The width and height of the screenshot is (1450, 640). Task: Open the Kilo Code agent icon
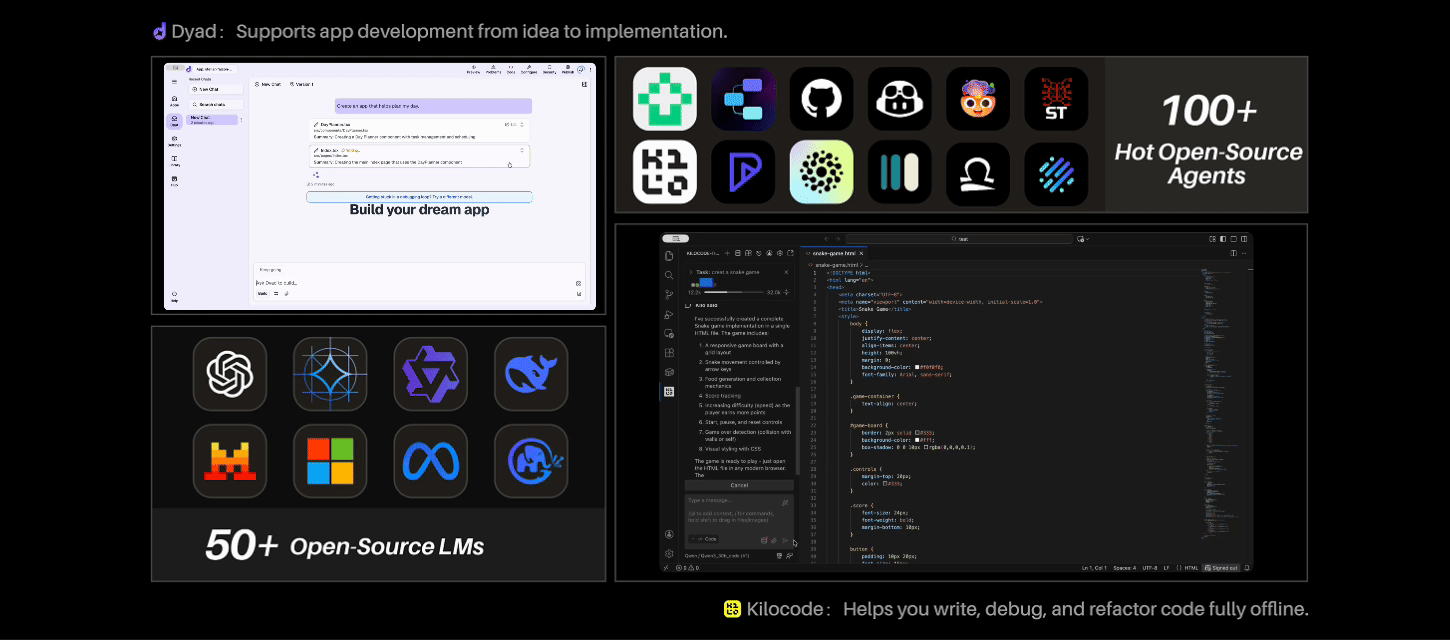[665, 172]
